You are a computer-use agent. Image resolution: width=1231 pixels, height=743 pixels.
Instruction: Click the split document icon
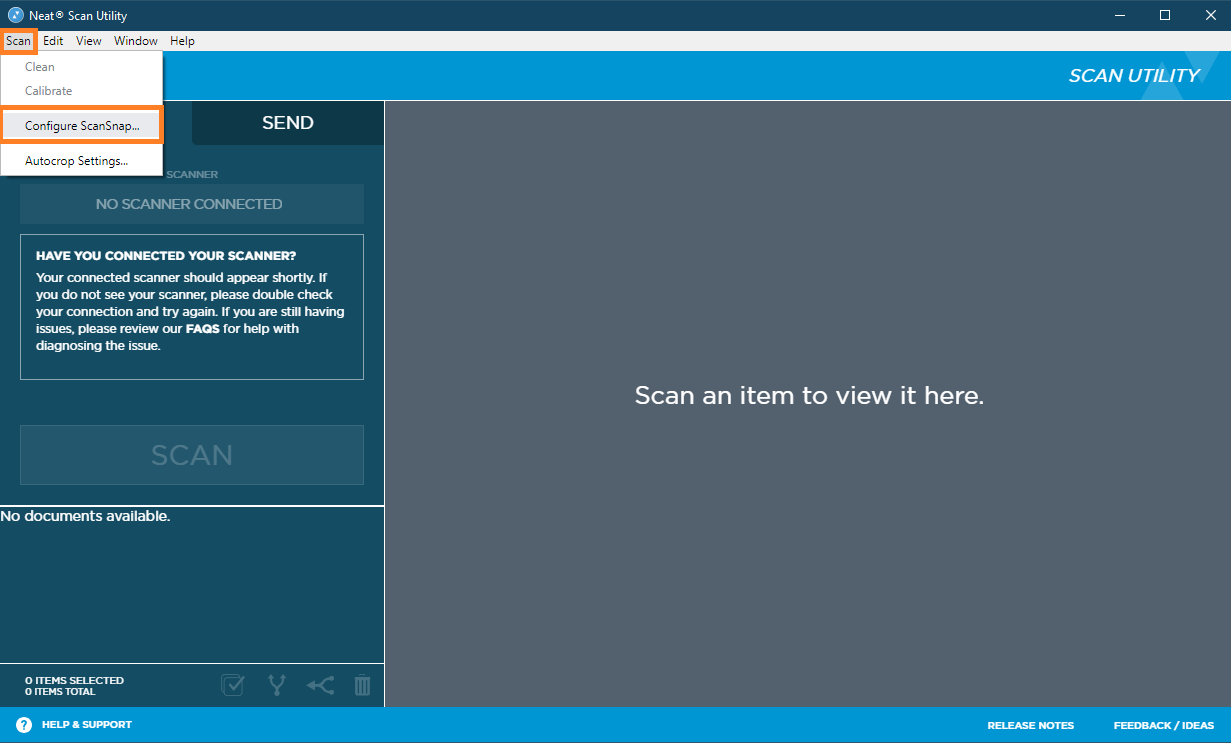277,685
